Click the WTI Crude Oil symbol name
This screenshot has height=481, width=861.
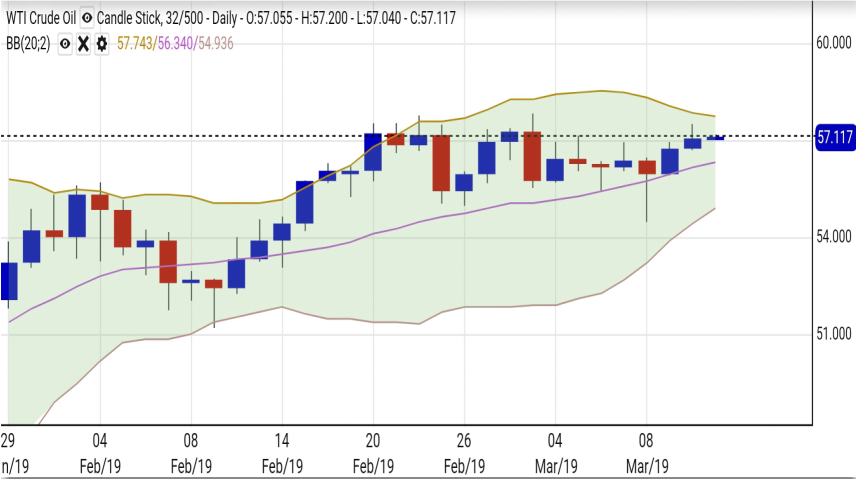pyautogui.click(x=41, y=18)
